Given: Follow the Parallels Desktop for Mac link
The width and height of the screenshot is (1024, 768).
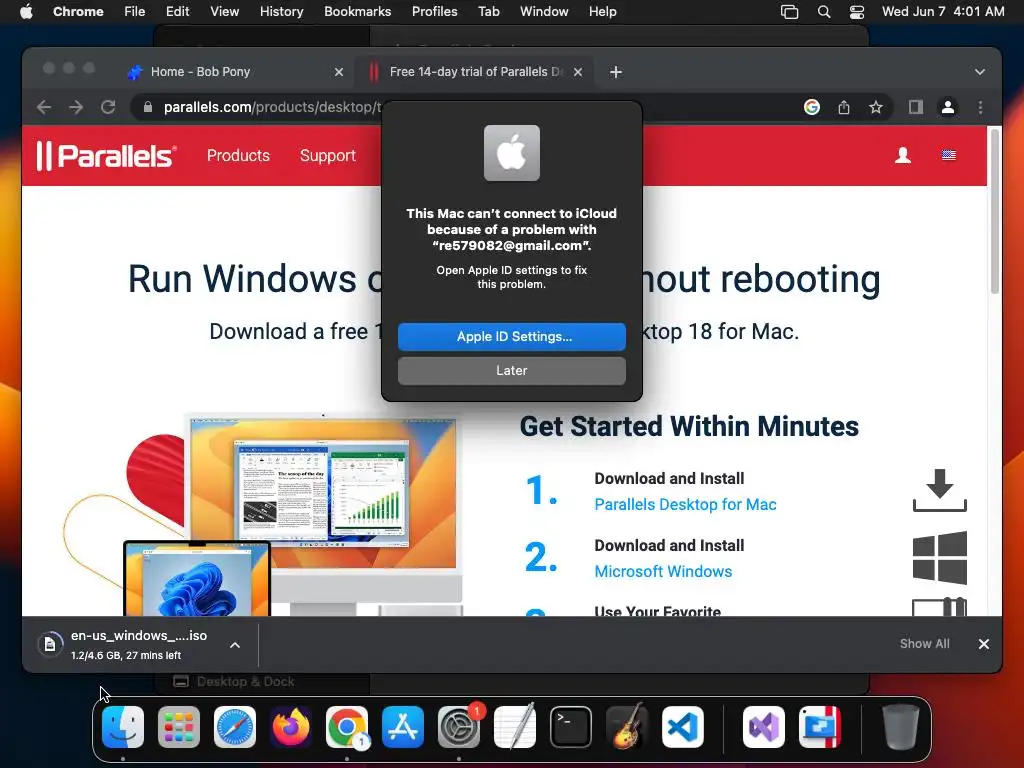Looking at the screenshot, I should point(685,504).
